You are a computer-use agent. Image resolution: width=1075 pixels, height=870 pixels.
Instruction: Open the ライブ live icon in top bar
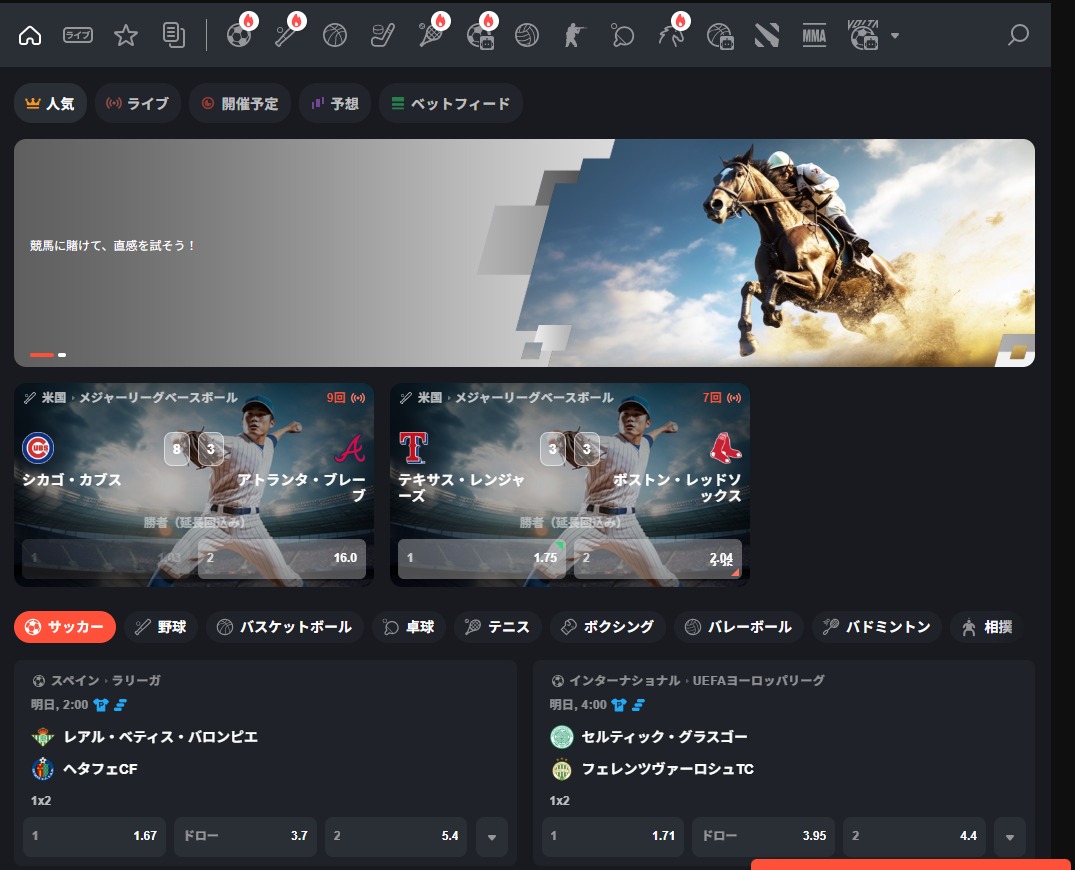[77, 35]
